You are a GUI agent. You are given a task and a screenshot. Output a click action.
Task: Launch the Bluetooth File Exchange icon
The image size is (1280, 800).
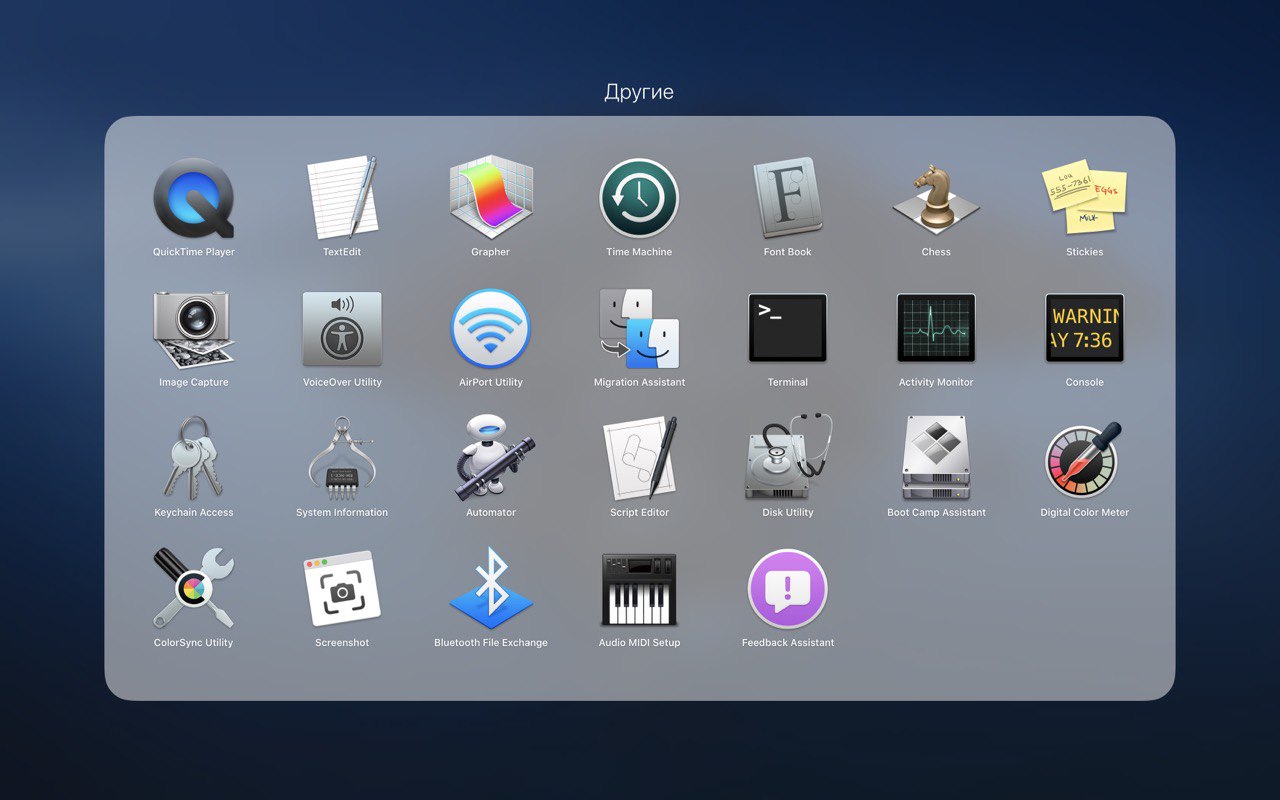click(x=491, y=589)
